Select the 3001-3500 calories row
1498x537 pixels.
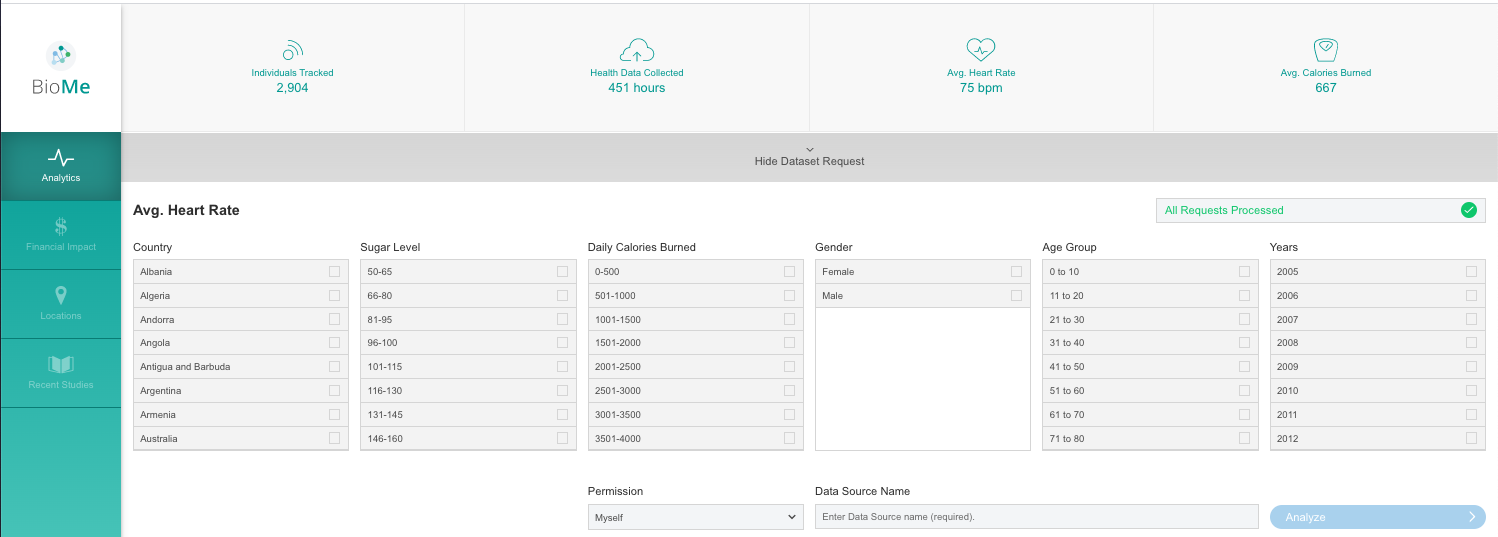[696, 414]
